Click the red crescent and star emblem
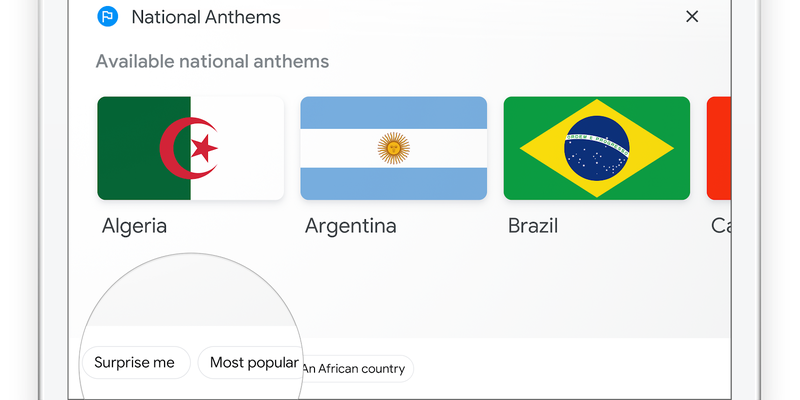800x400 pixels. pos(190,149)
